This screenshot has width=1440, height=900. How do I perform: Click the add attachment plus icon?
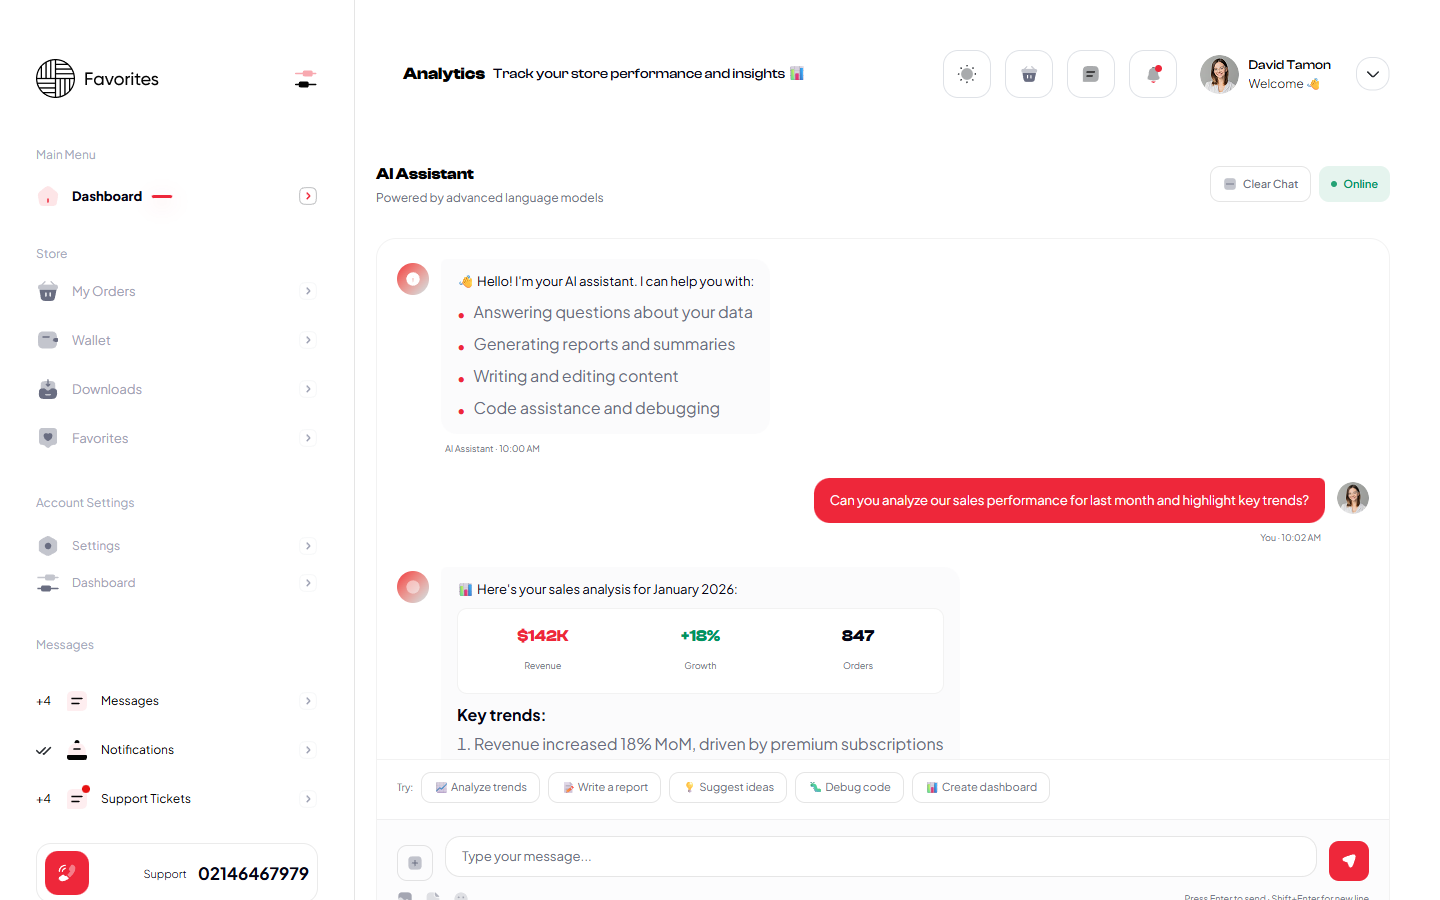point(415,862)
